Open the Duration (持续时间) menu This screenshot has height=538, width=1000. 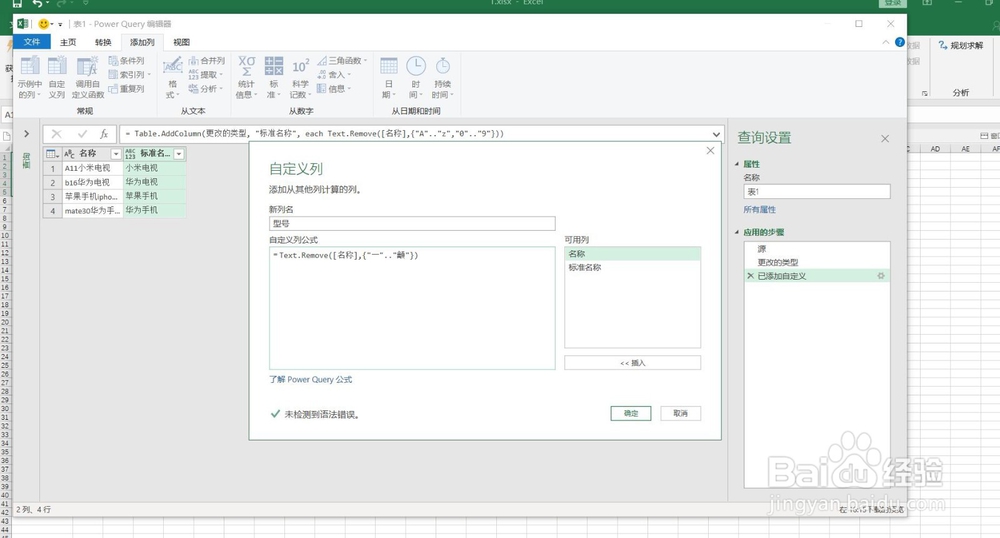point(442,77)
